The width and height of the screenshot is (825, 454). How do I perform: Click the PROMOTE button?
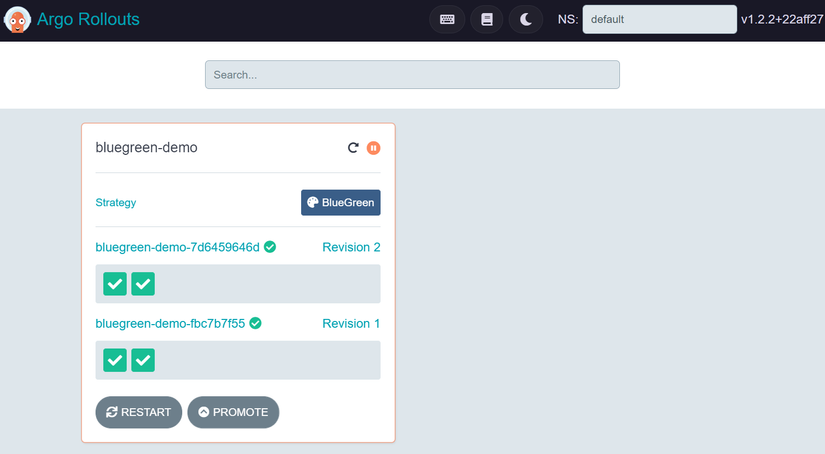[233, 412]
